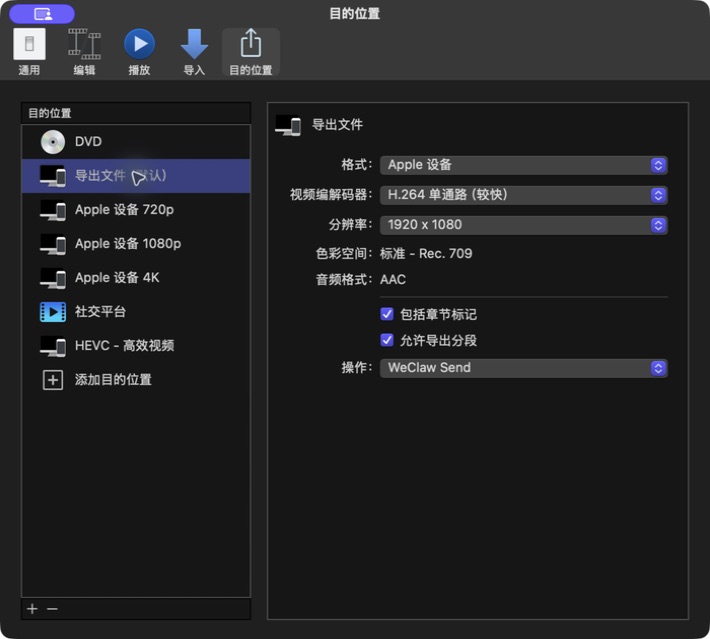Click the 允许导出分段 label text

pos(438,340)
